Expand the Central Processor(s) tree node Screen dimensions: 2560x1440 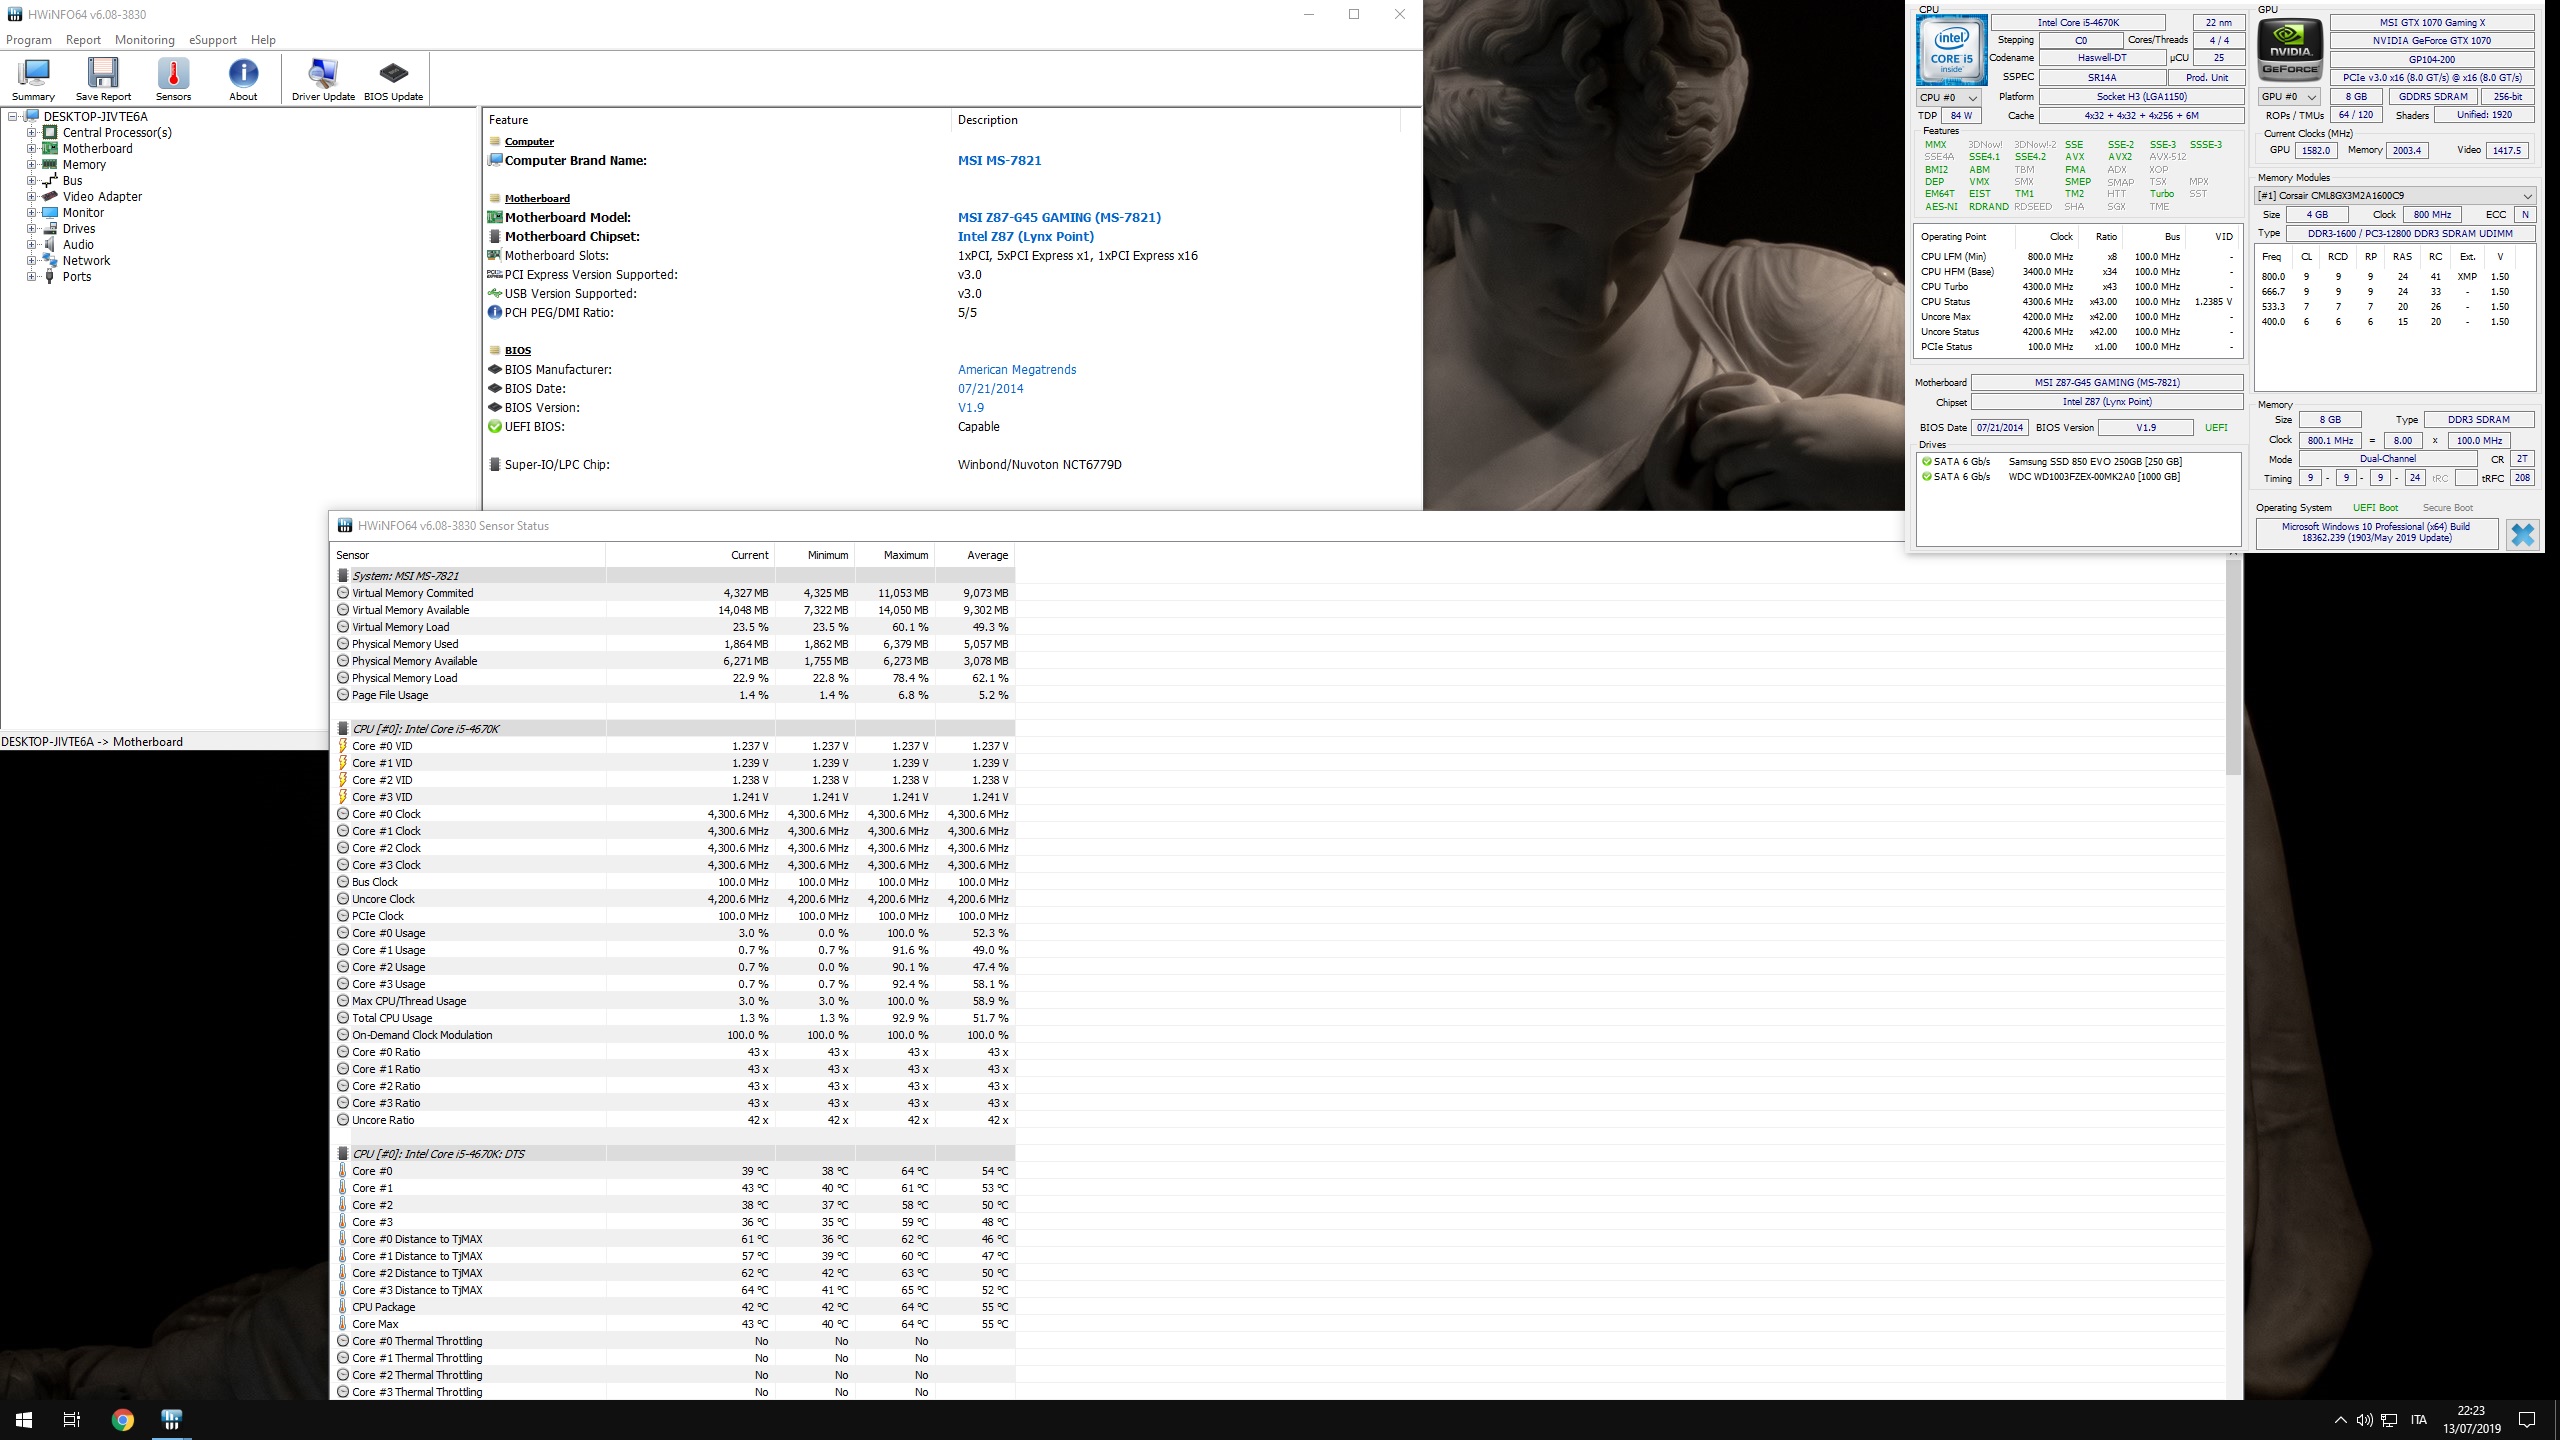coord(31,133)
